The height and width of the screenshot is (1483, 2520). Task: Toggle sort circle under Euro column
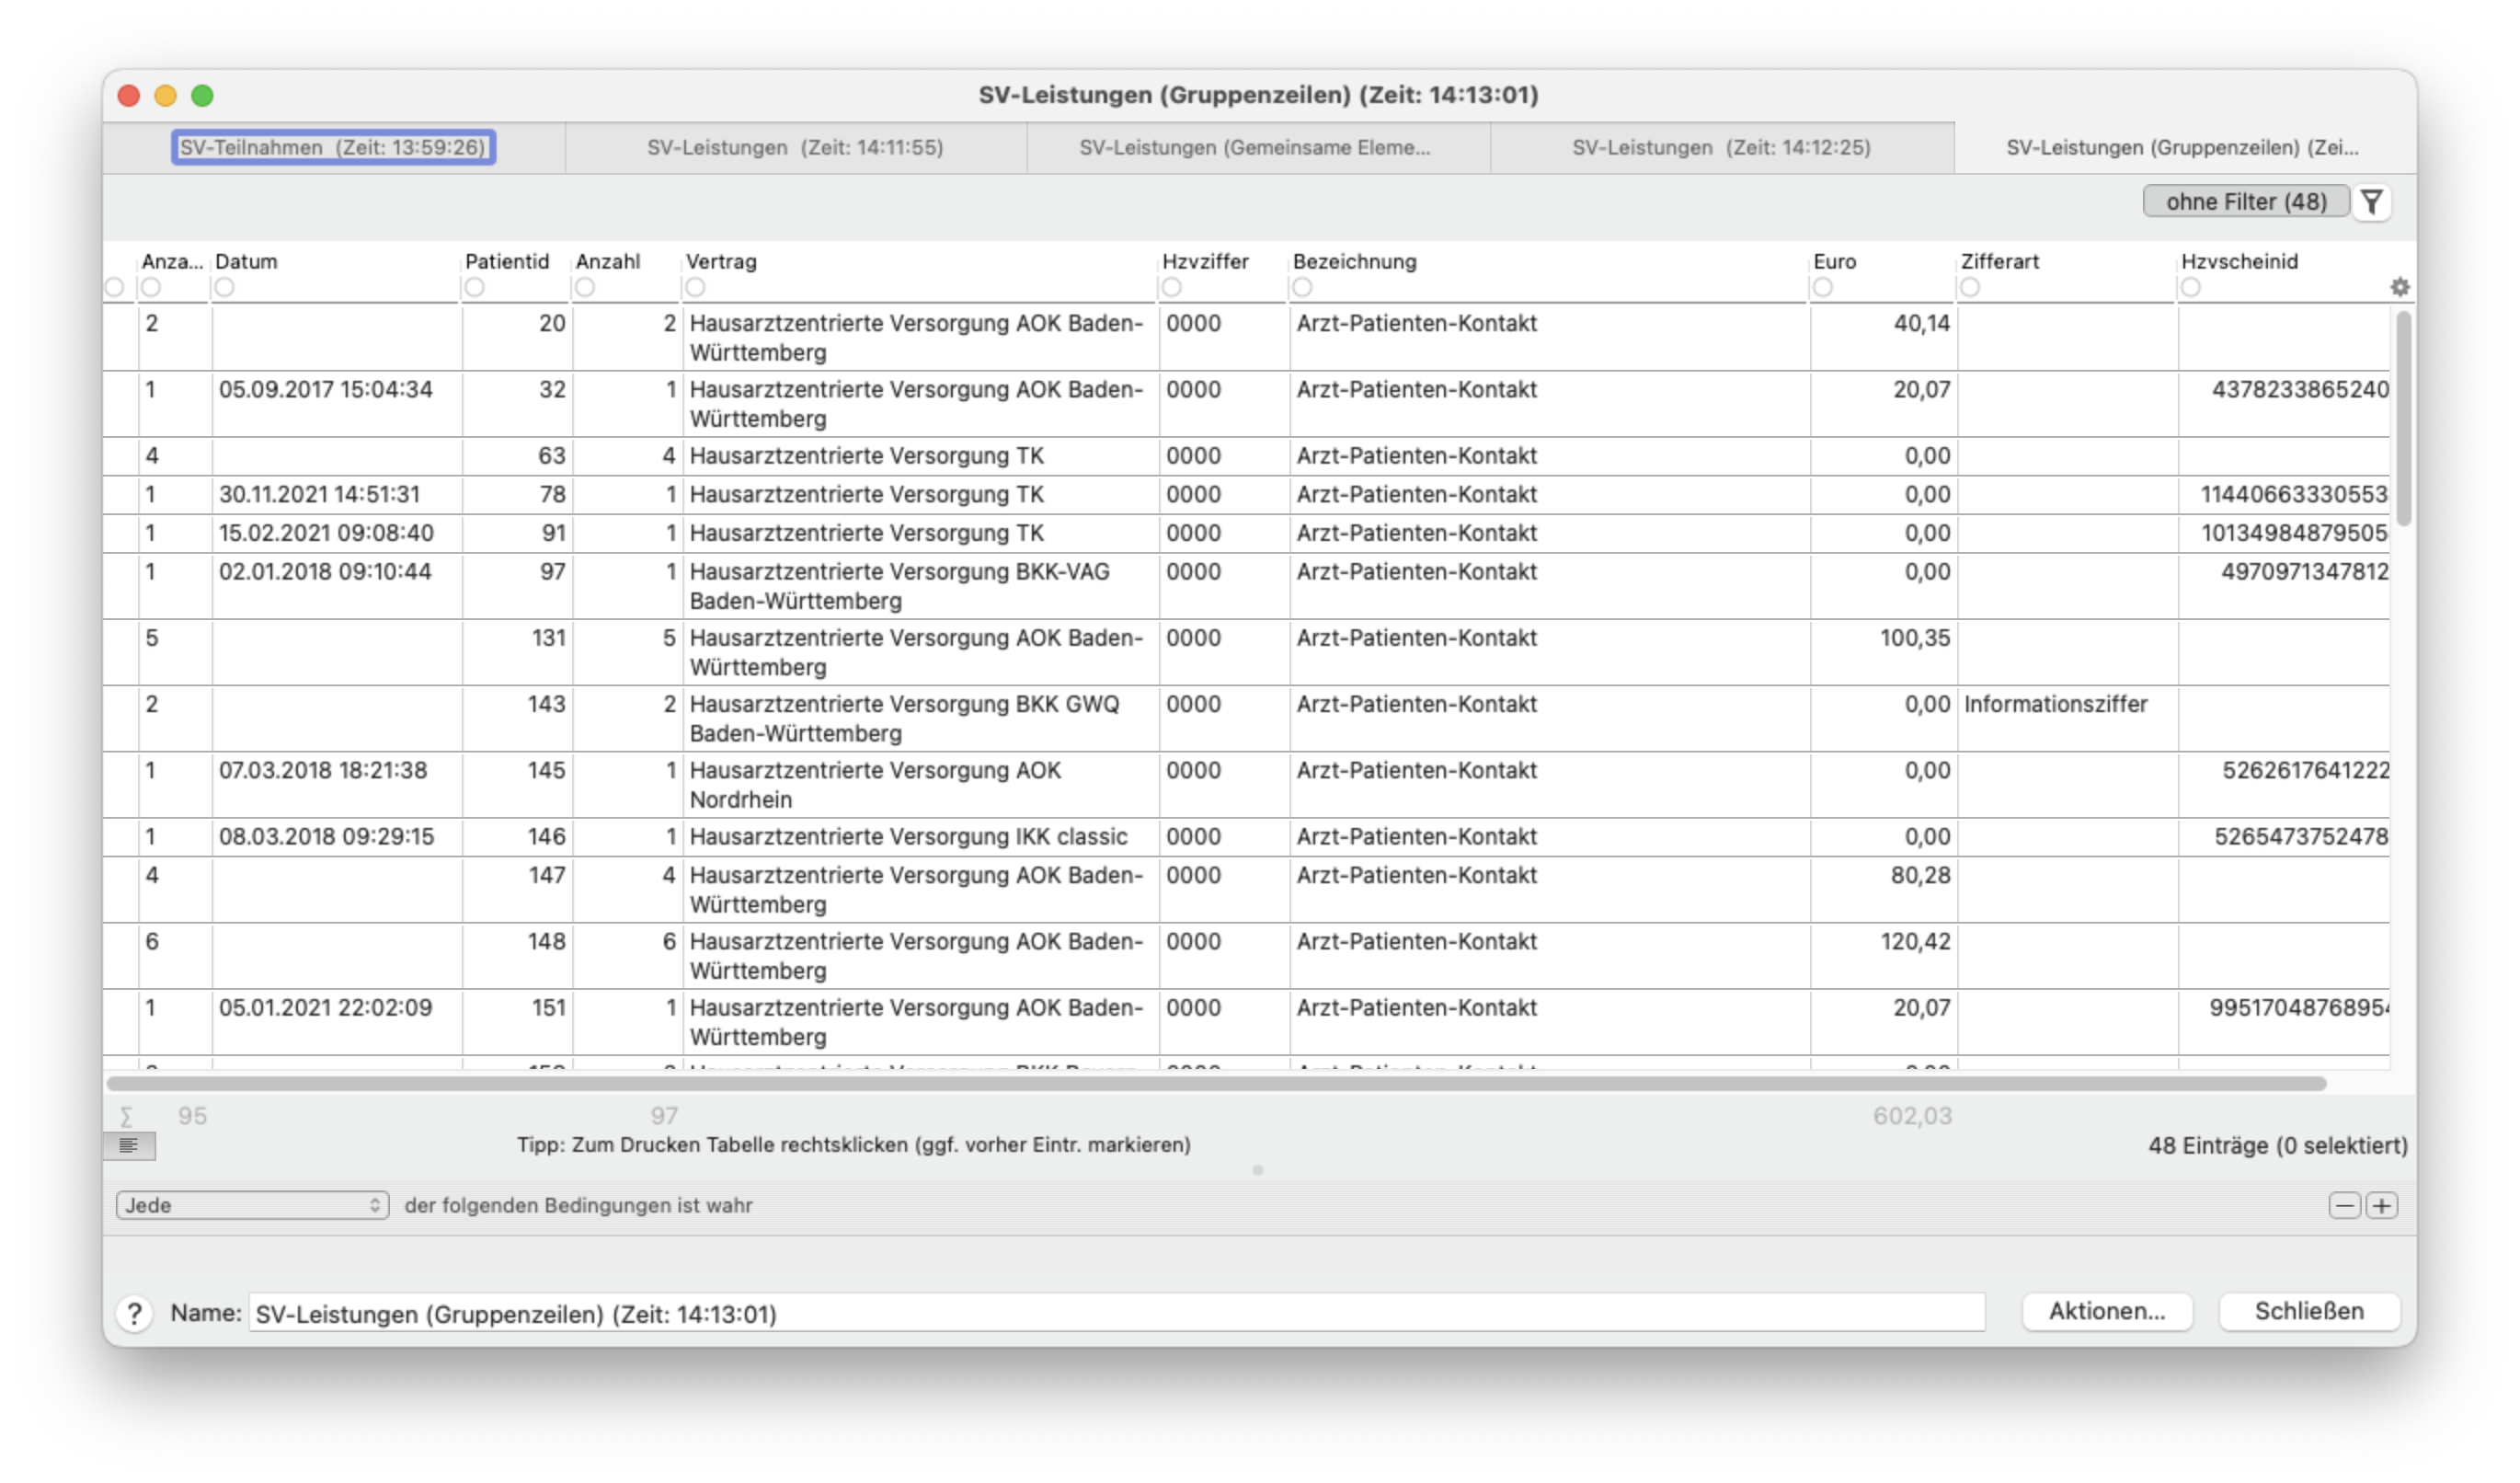tap(1823, 288)
